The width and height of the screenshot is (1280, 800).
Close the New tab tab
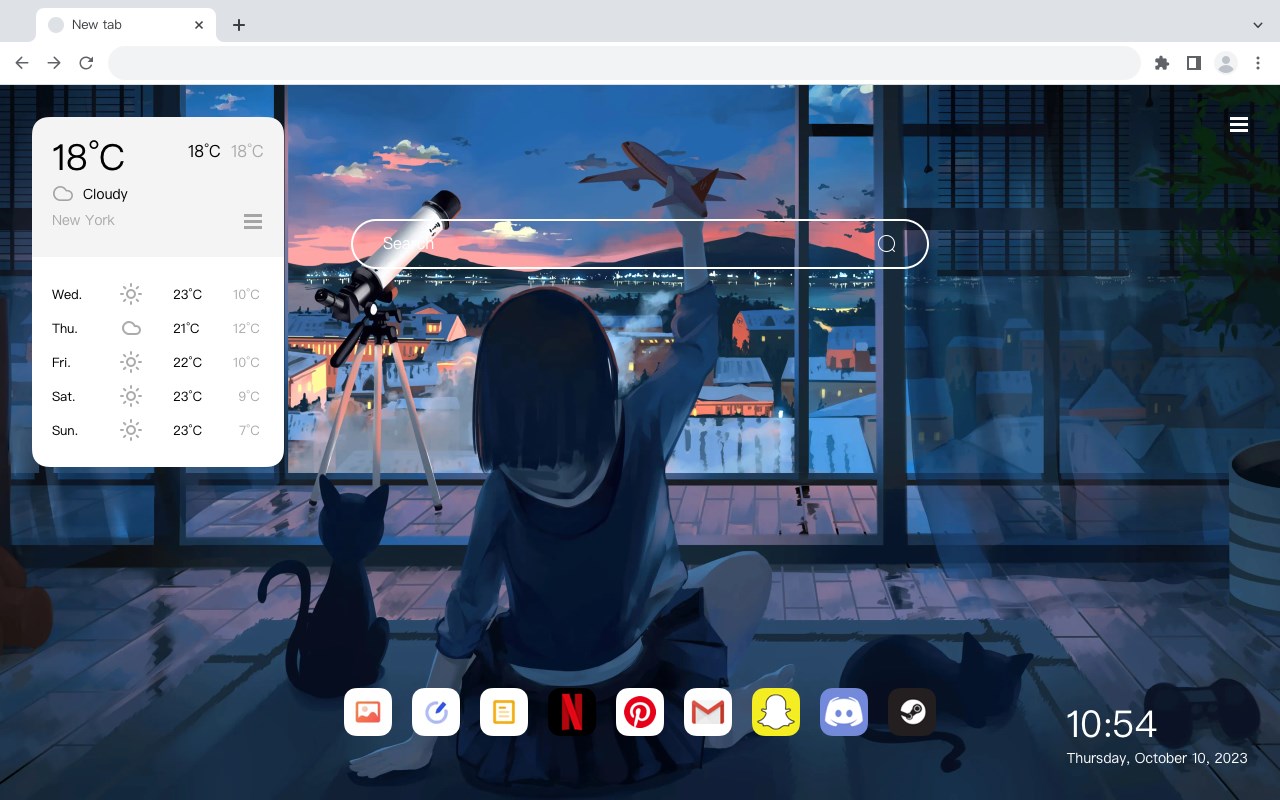pos(200,25)
